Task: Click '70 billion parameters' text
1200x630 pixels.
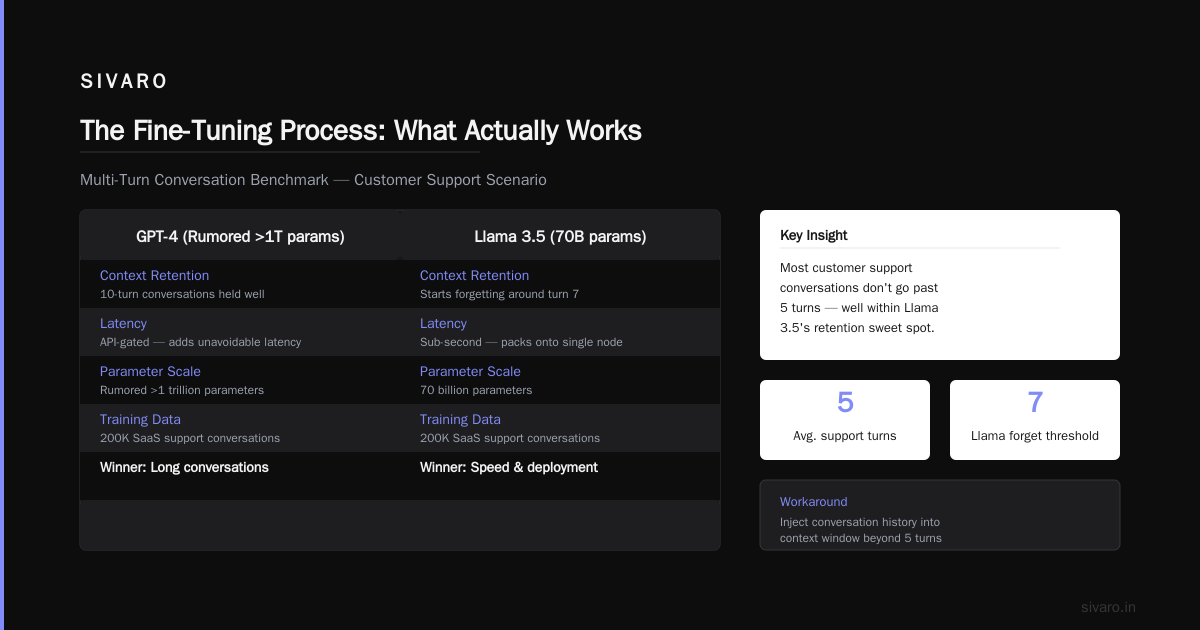Action: (476, 390)
